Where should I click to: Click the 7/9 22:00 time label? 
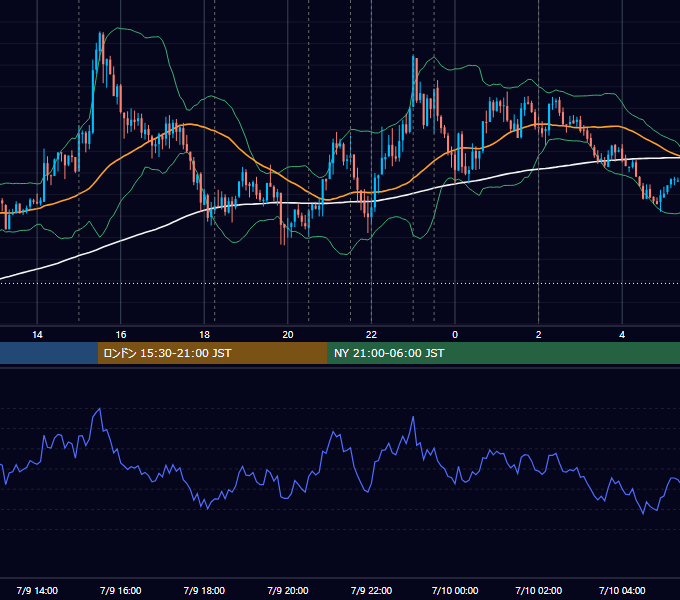coord(371,590)
